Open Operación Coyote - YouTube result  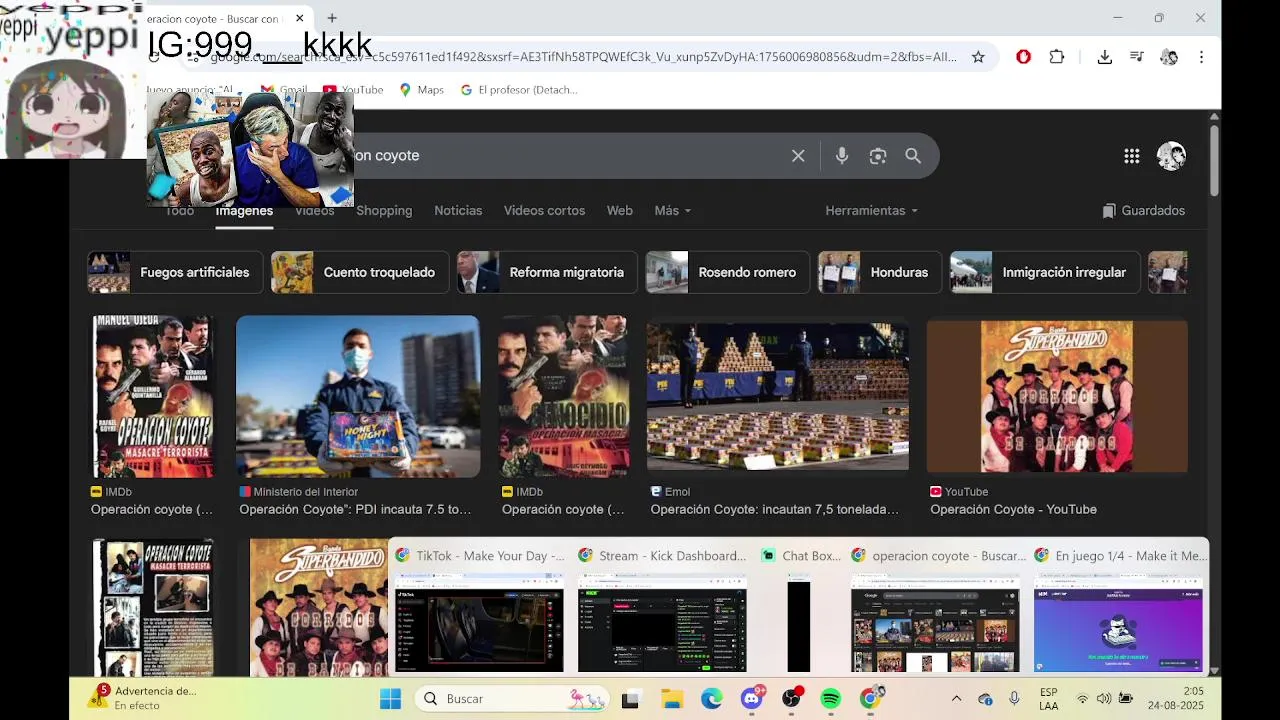1013,509
